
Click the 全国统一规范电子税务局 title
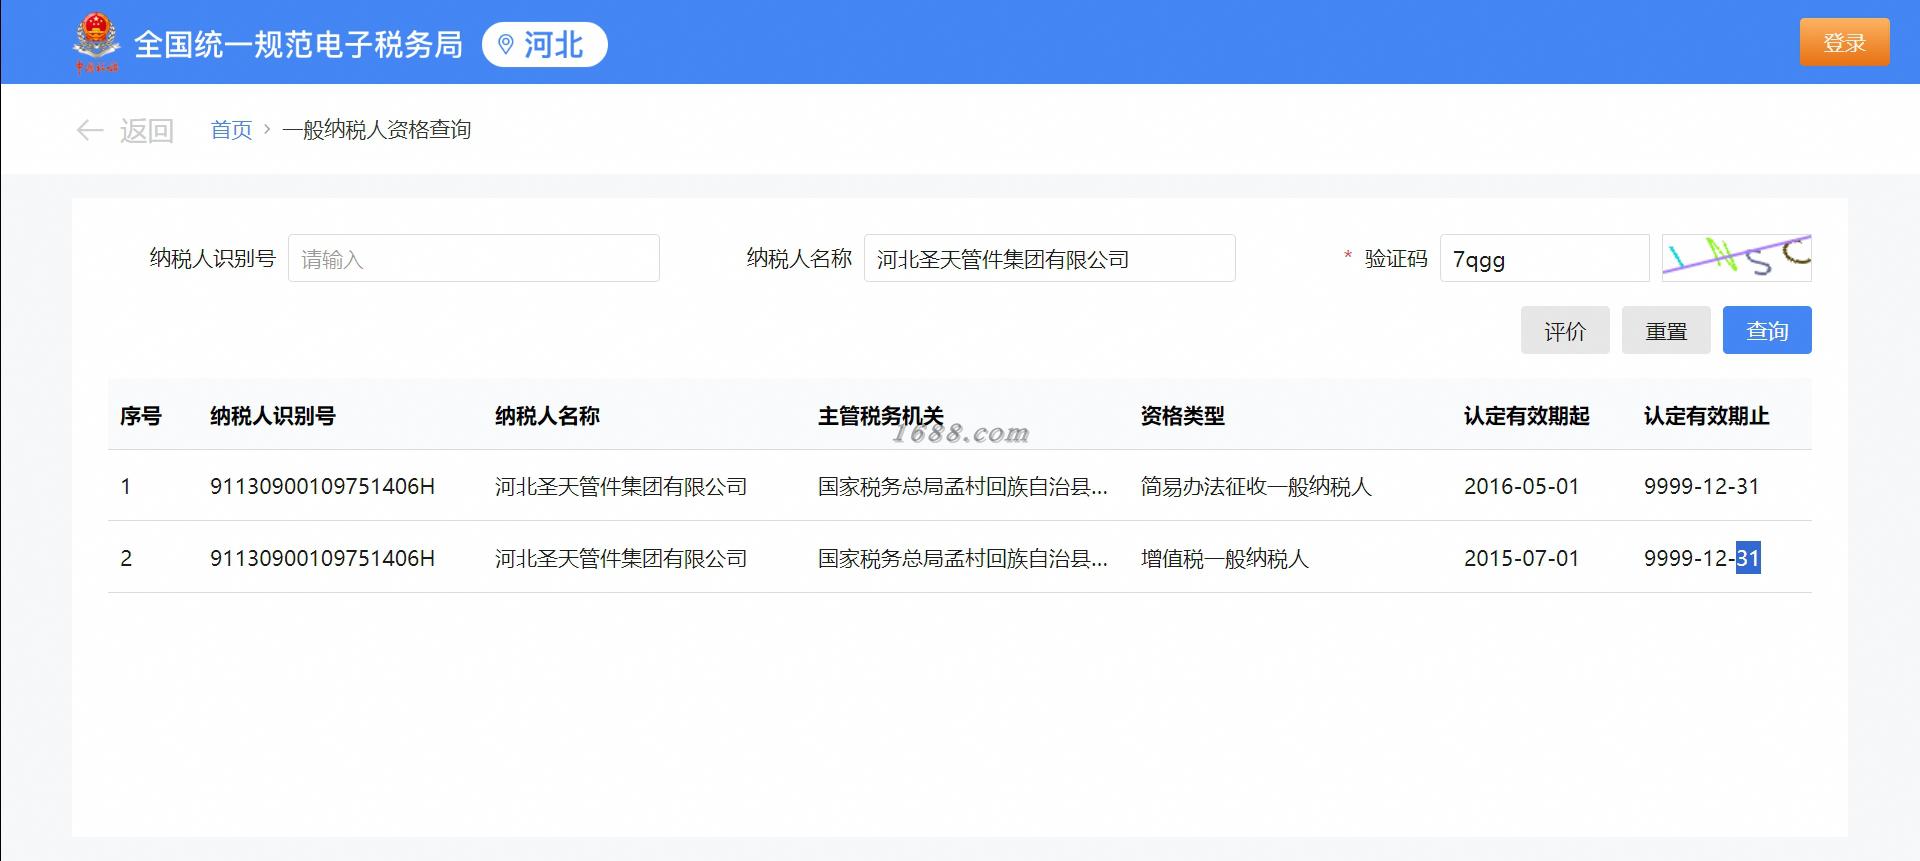pos(298,45)
